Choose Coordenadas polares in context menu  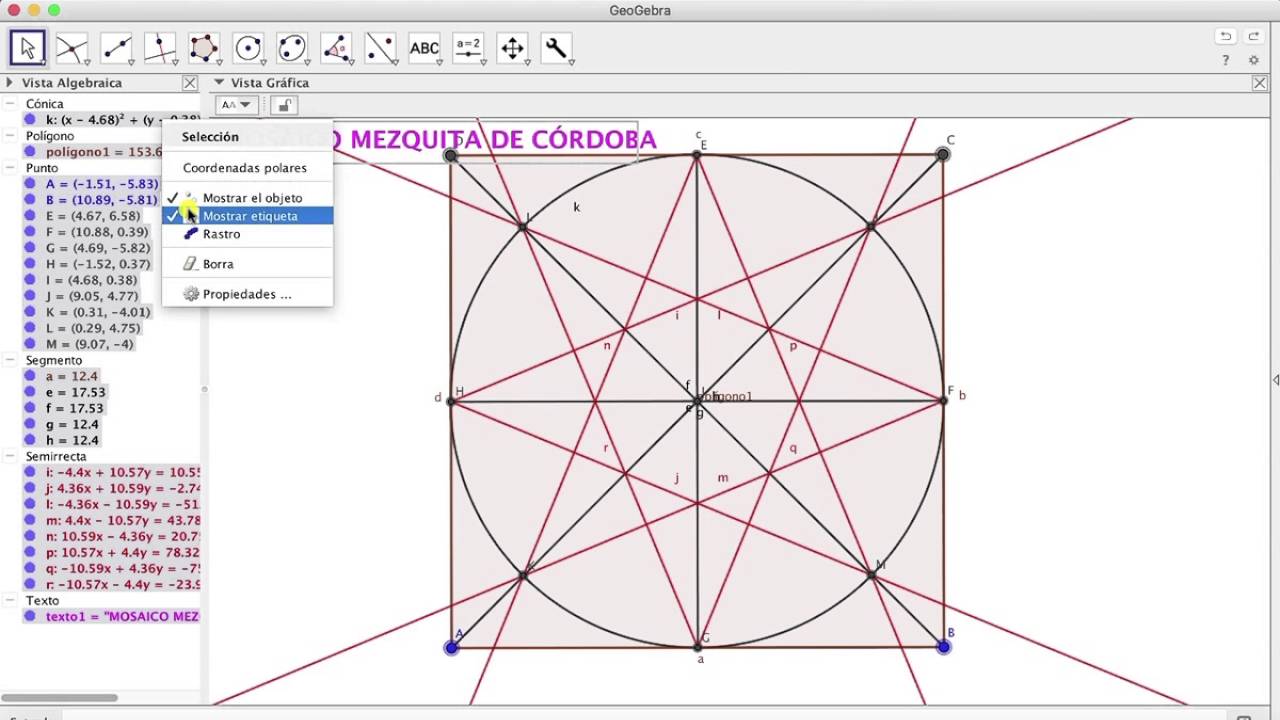[247, 168]
